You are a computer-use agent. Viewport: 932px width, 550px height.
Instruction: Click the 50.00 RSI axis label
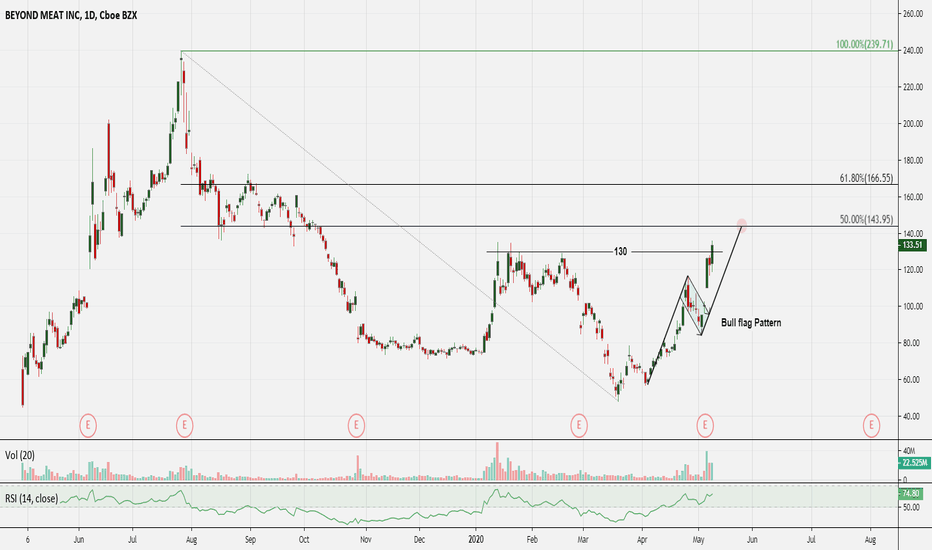click(912, 508)
